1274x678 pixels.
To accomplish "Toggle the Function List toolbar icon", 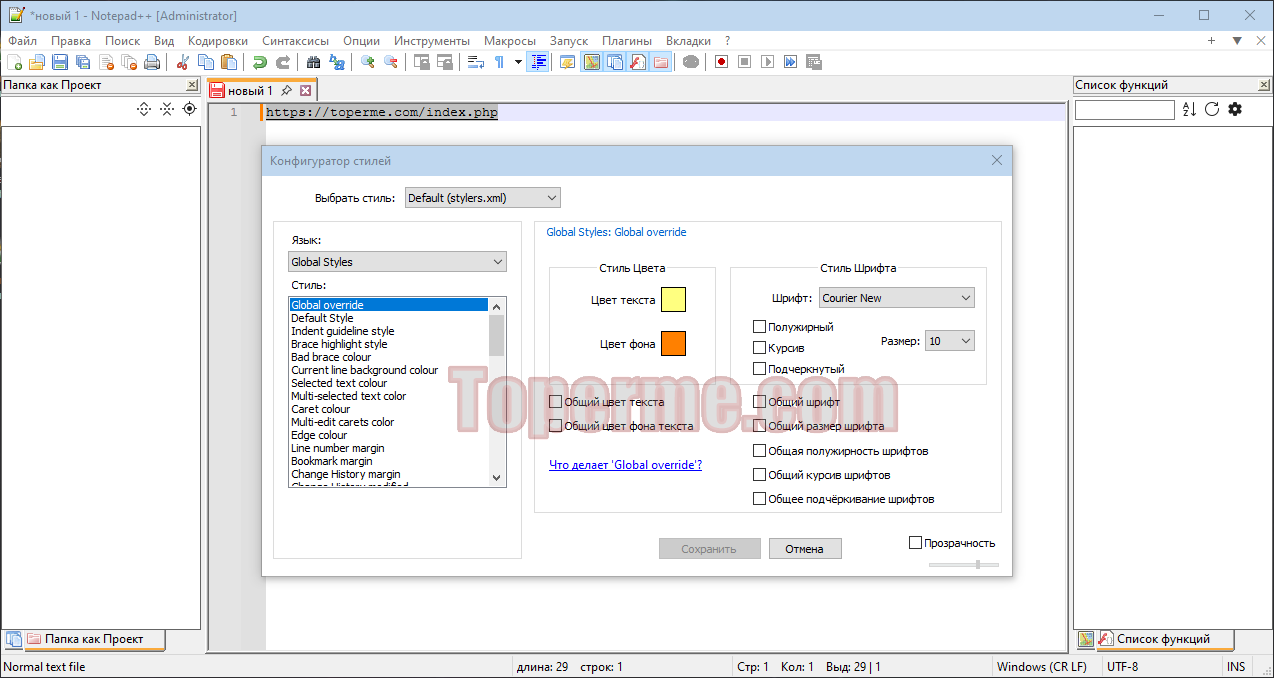I will click(638, 62).
